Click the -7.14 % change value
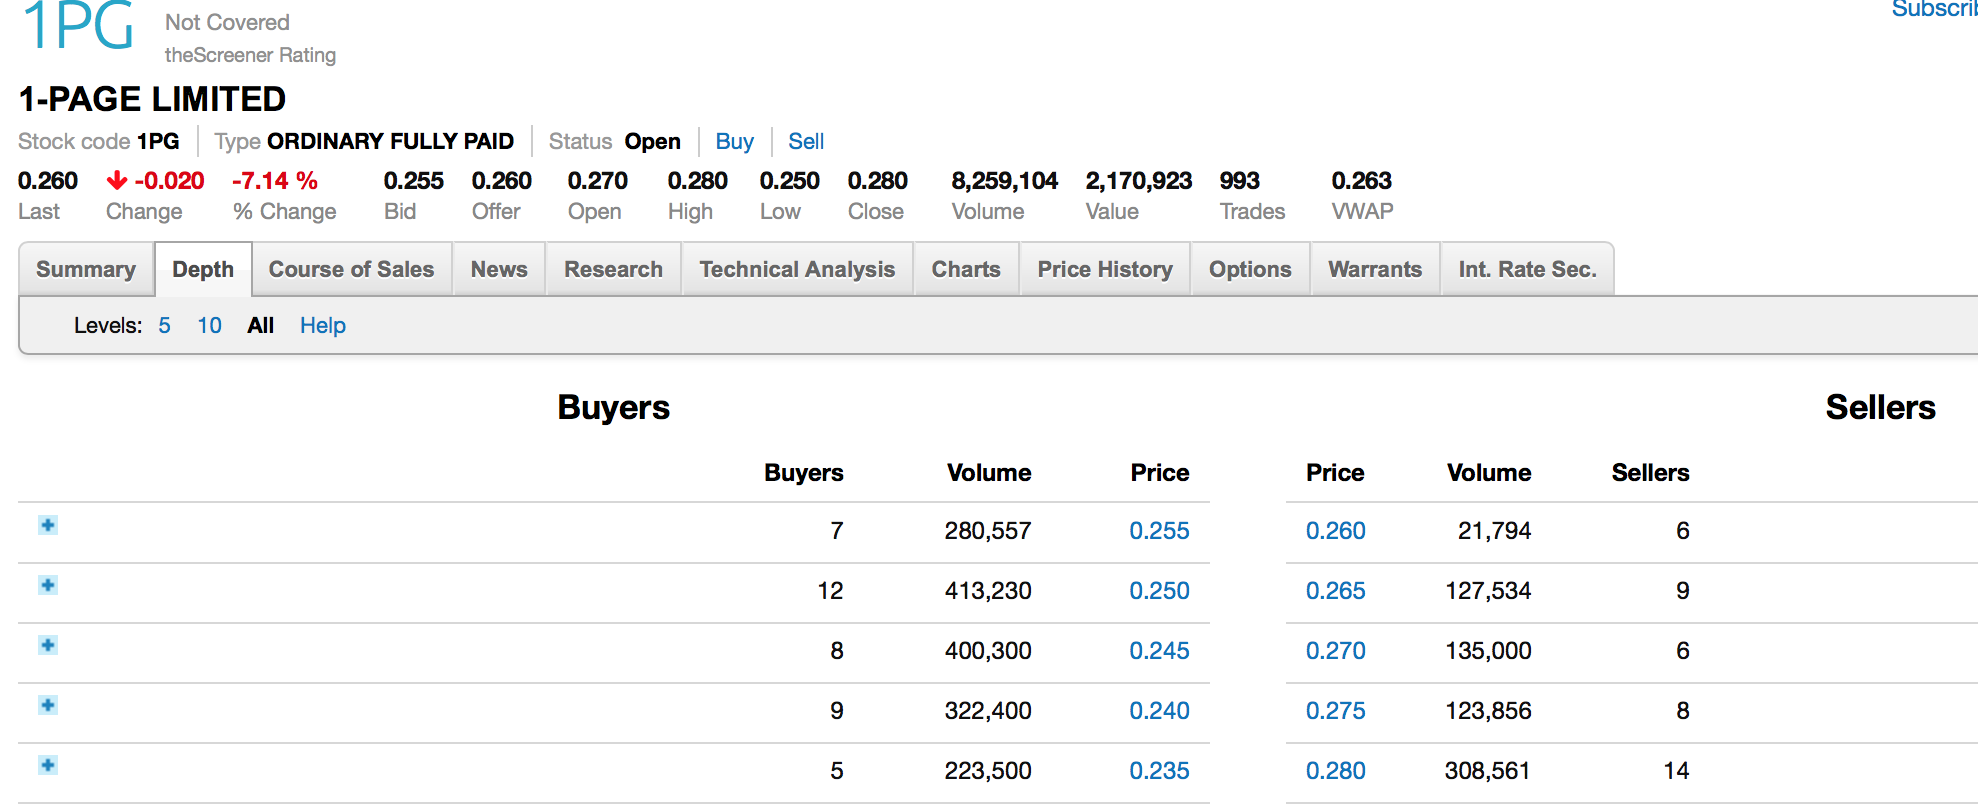This screenshot has height=810, width=1978. (275, 181)
